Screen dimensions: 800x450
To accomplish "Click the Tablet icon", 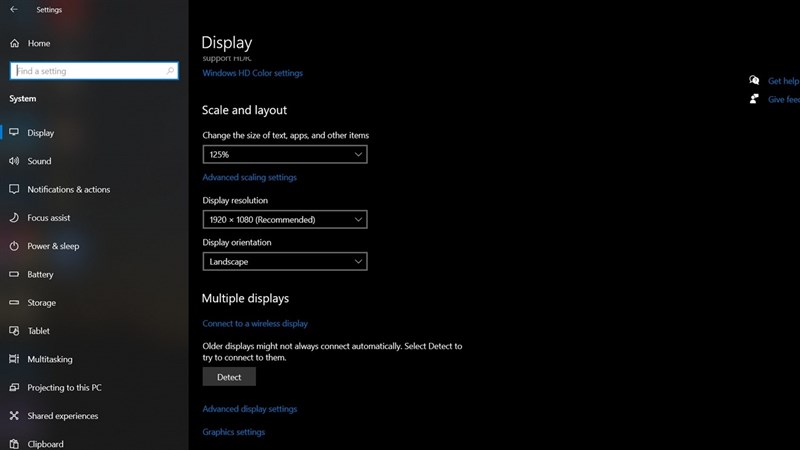I will click(x=14, y=331).
